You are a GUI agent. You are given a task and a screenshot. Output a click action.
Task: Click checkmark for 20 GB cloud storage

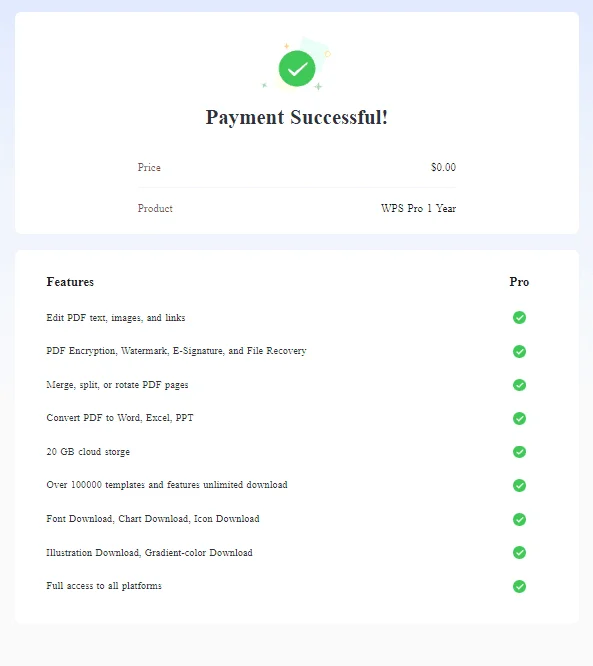tap(519, 452)
